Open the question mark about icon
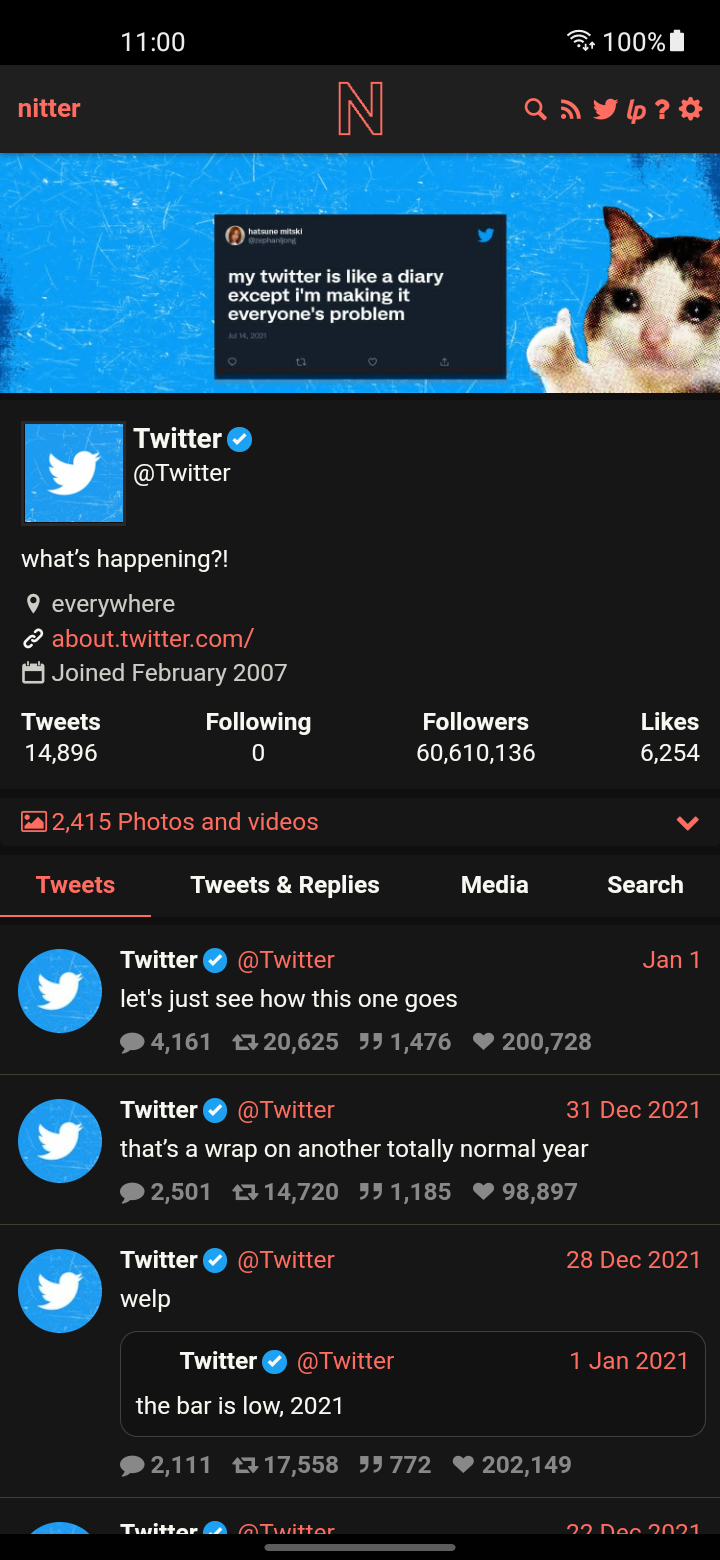This screenshot has width=720, height=1560. pyautogui.click(x=662, y=109)
